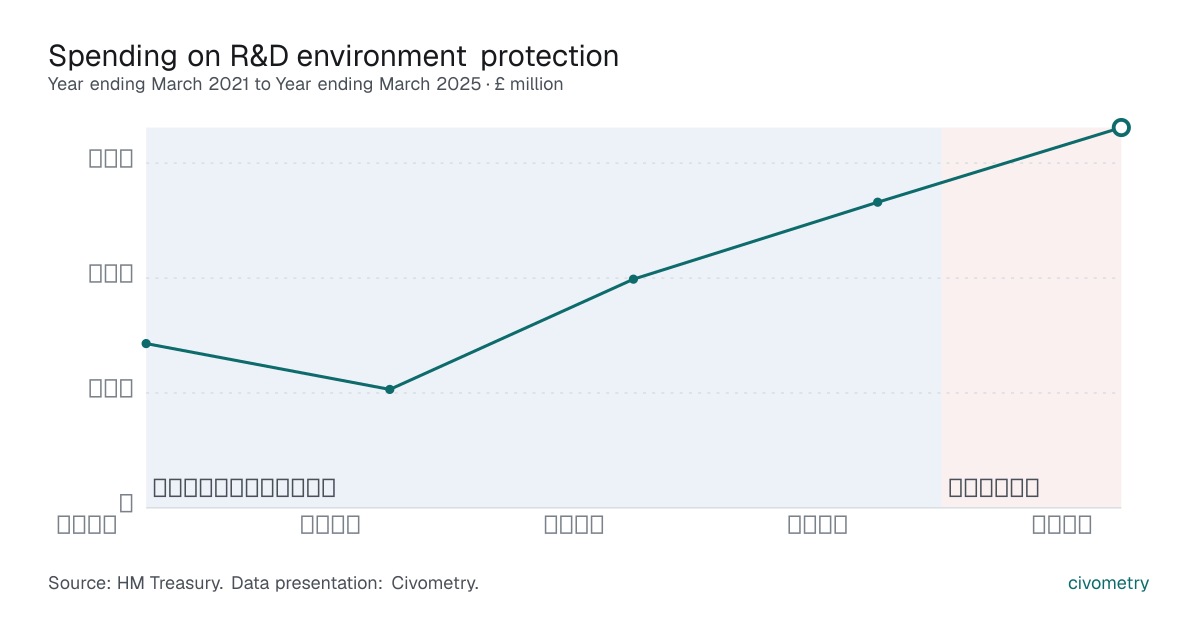Click the annotation label inside the pink region
Image resolution: width=1200 pixels, height=630 pixels.
click(994, 488)
